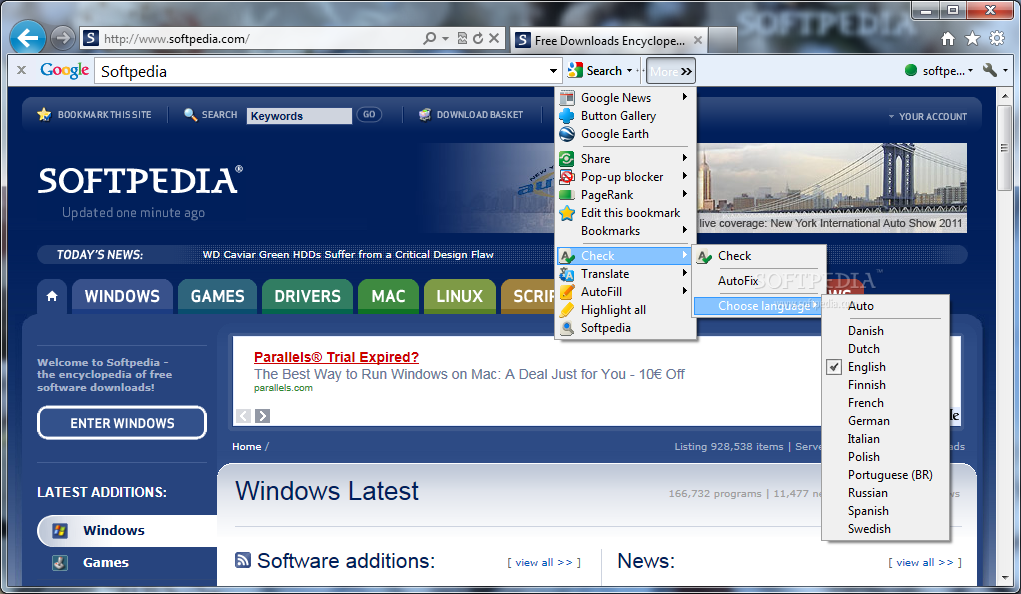Click the Share icon in the menu

pos(567,159)
